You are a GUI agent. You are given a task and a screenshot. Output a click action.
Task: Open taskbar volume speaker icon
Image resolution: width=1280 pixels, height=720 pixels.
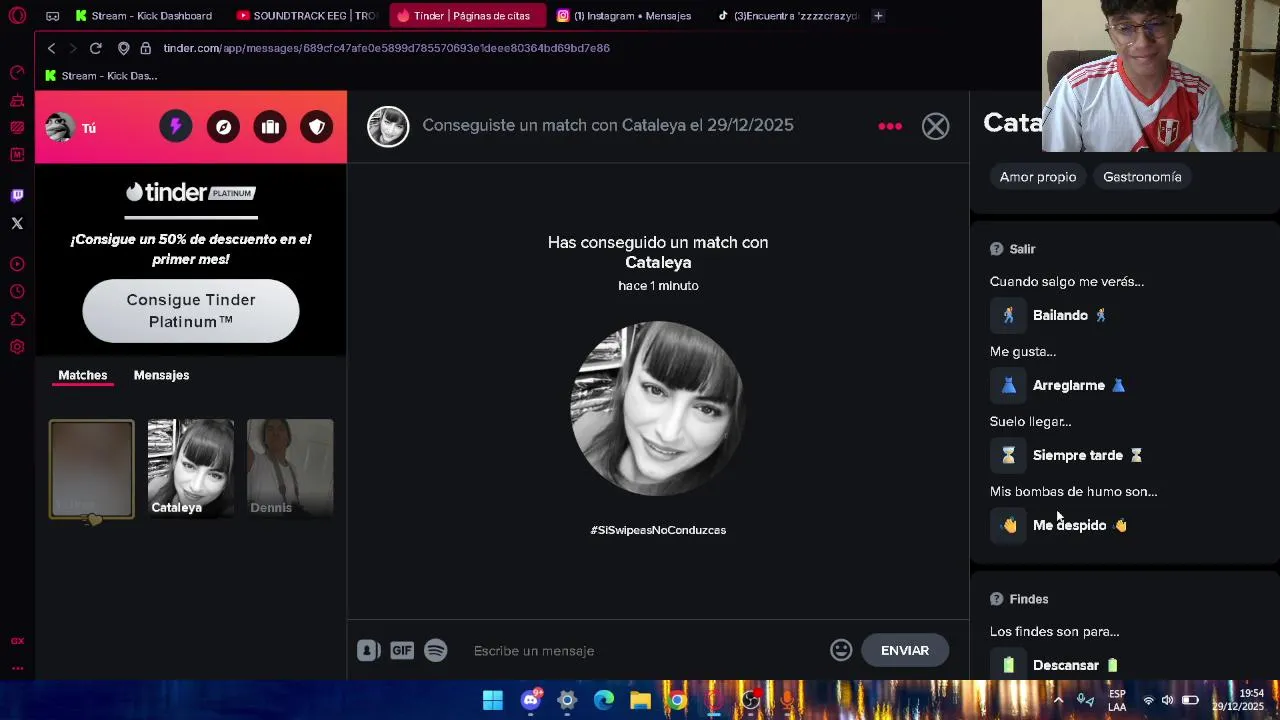coord(1167,700)
